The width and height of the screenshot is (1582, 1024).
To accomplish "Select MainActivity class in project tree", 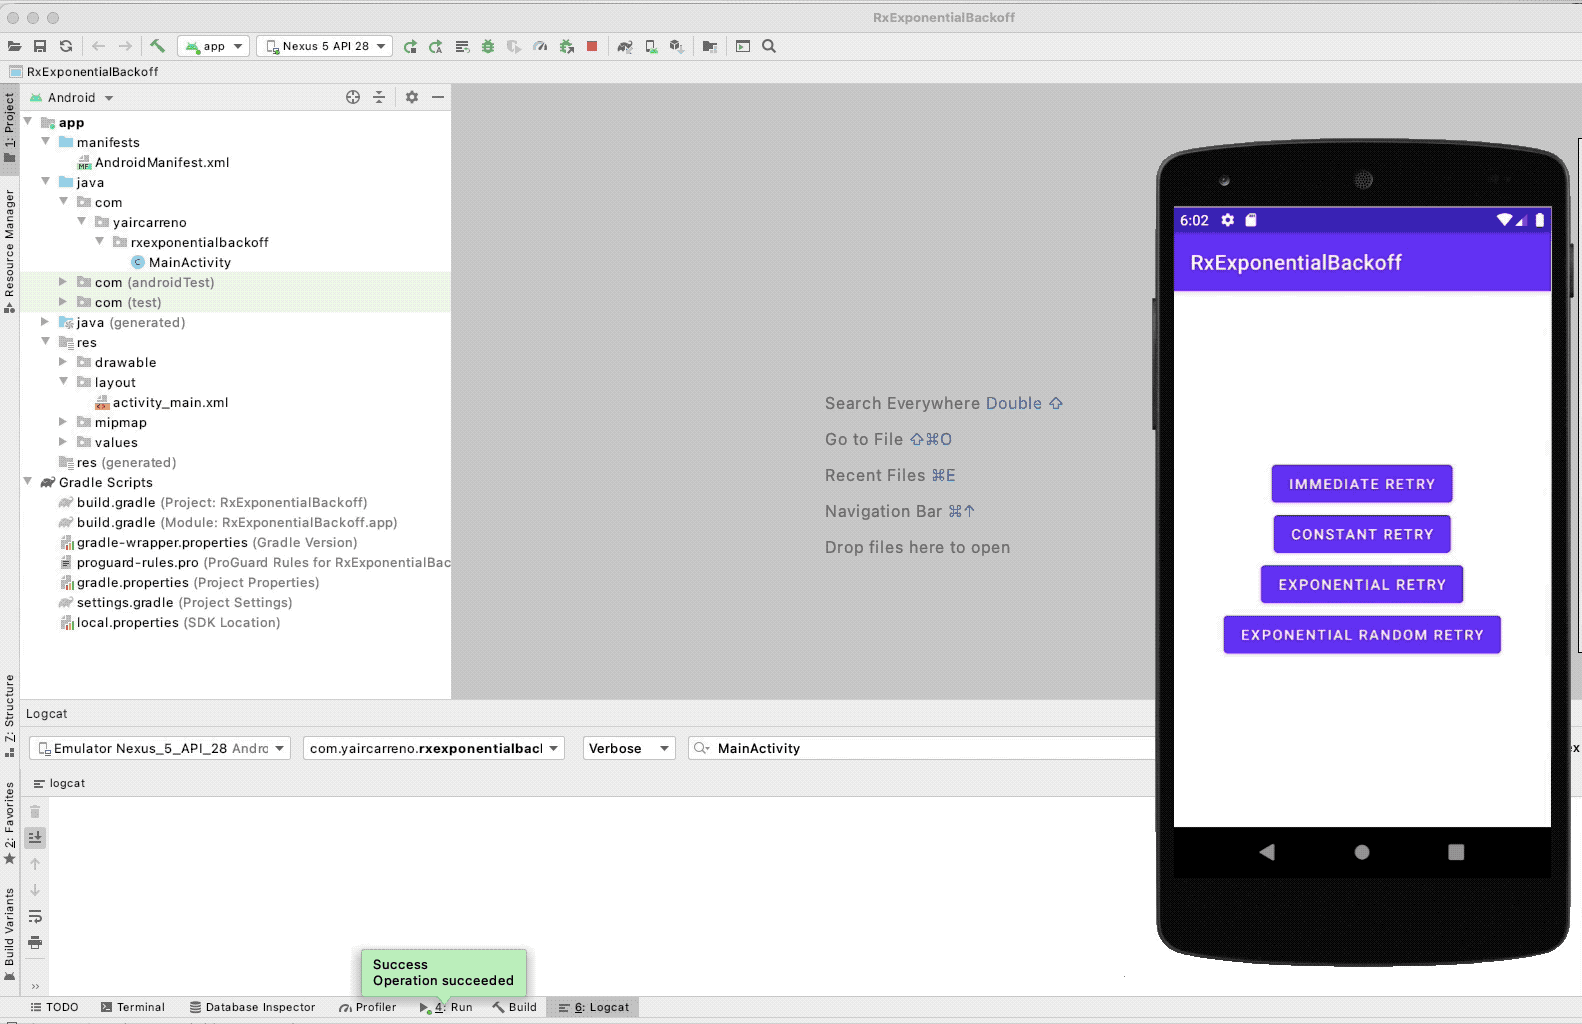I will pos(189,262).
